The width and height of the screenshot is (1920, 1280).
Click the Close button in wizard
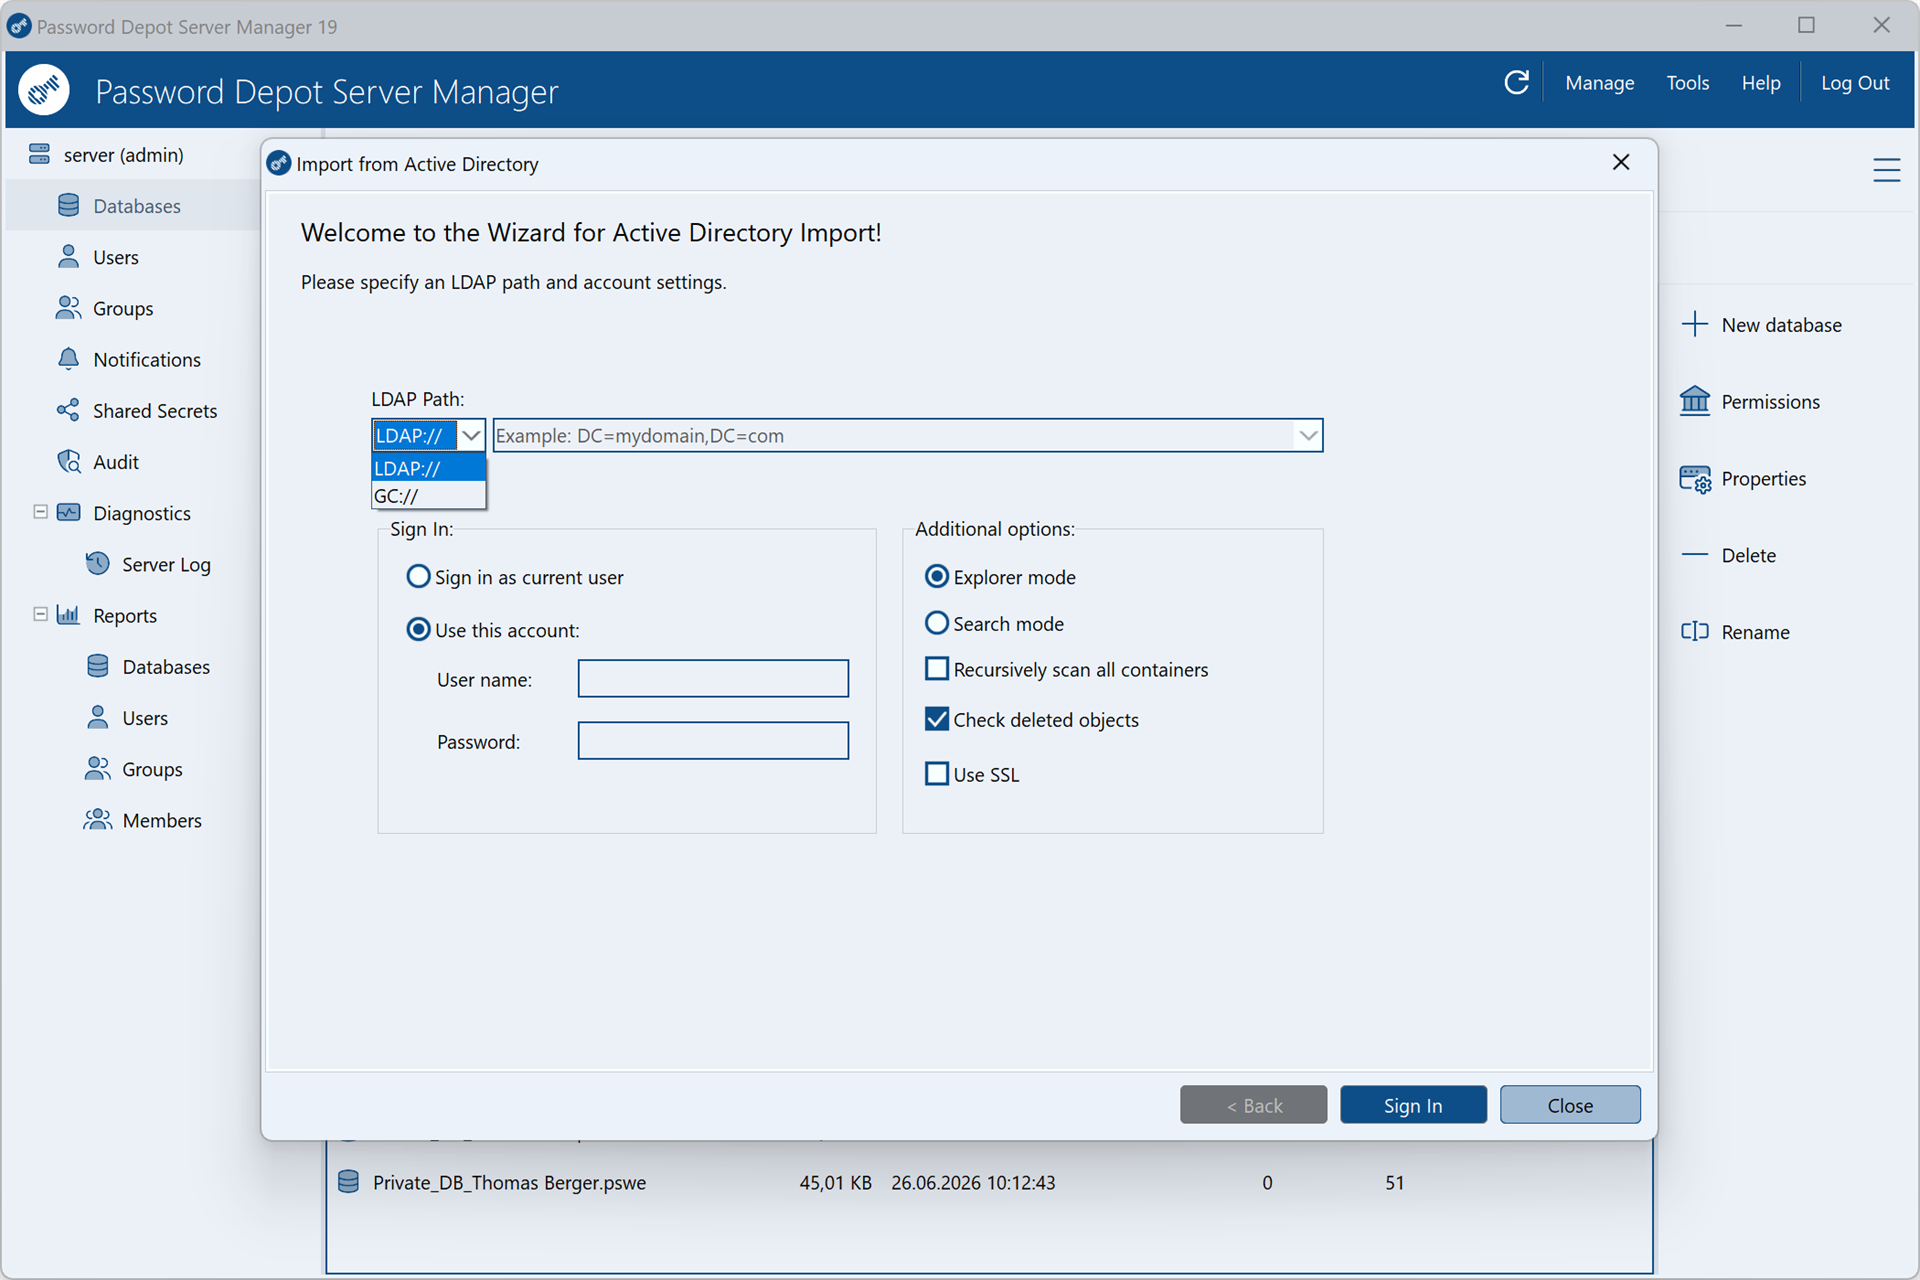click(1569, 1104)
